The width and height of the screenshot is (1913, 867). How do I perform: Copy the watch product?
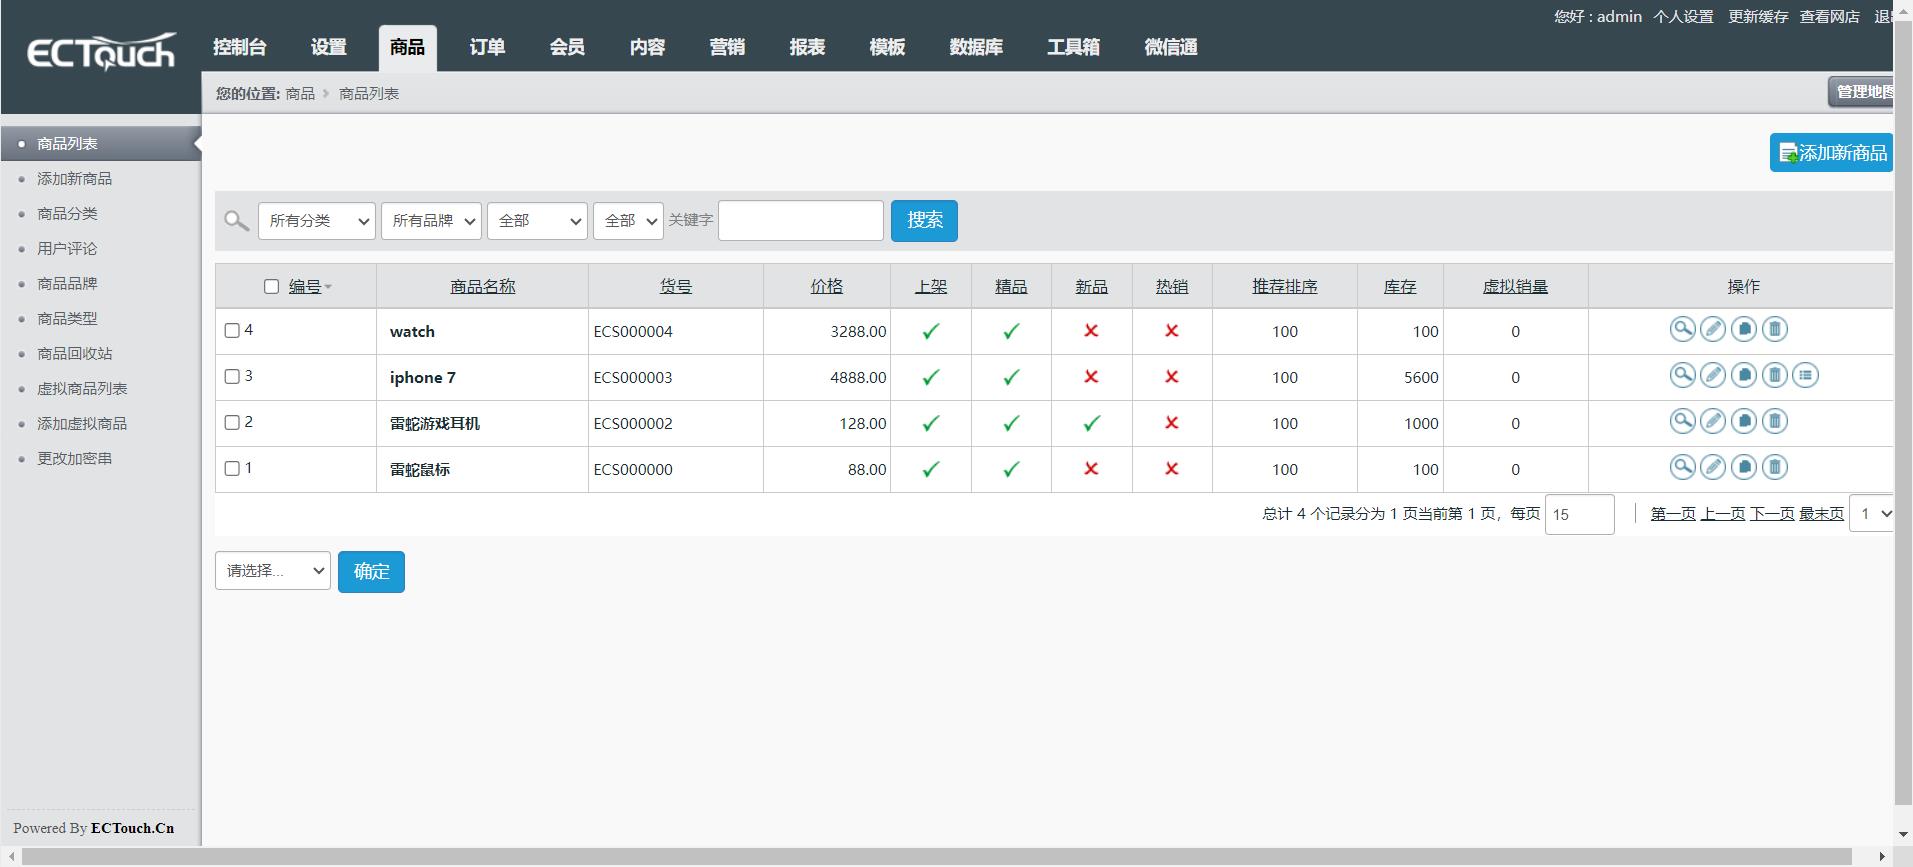(1744, 329)
